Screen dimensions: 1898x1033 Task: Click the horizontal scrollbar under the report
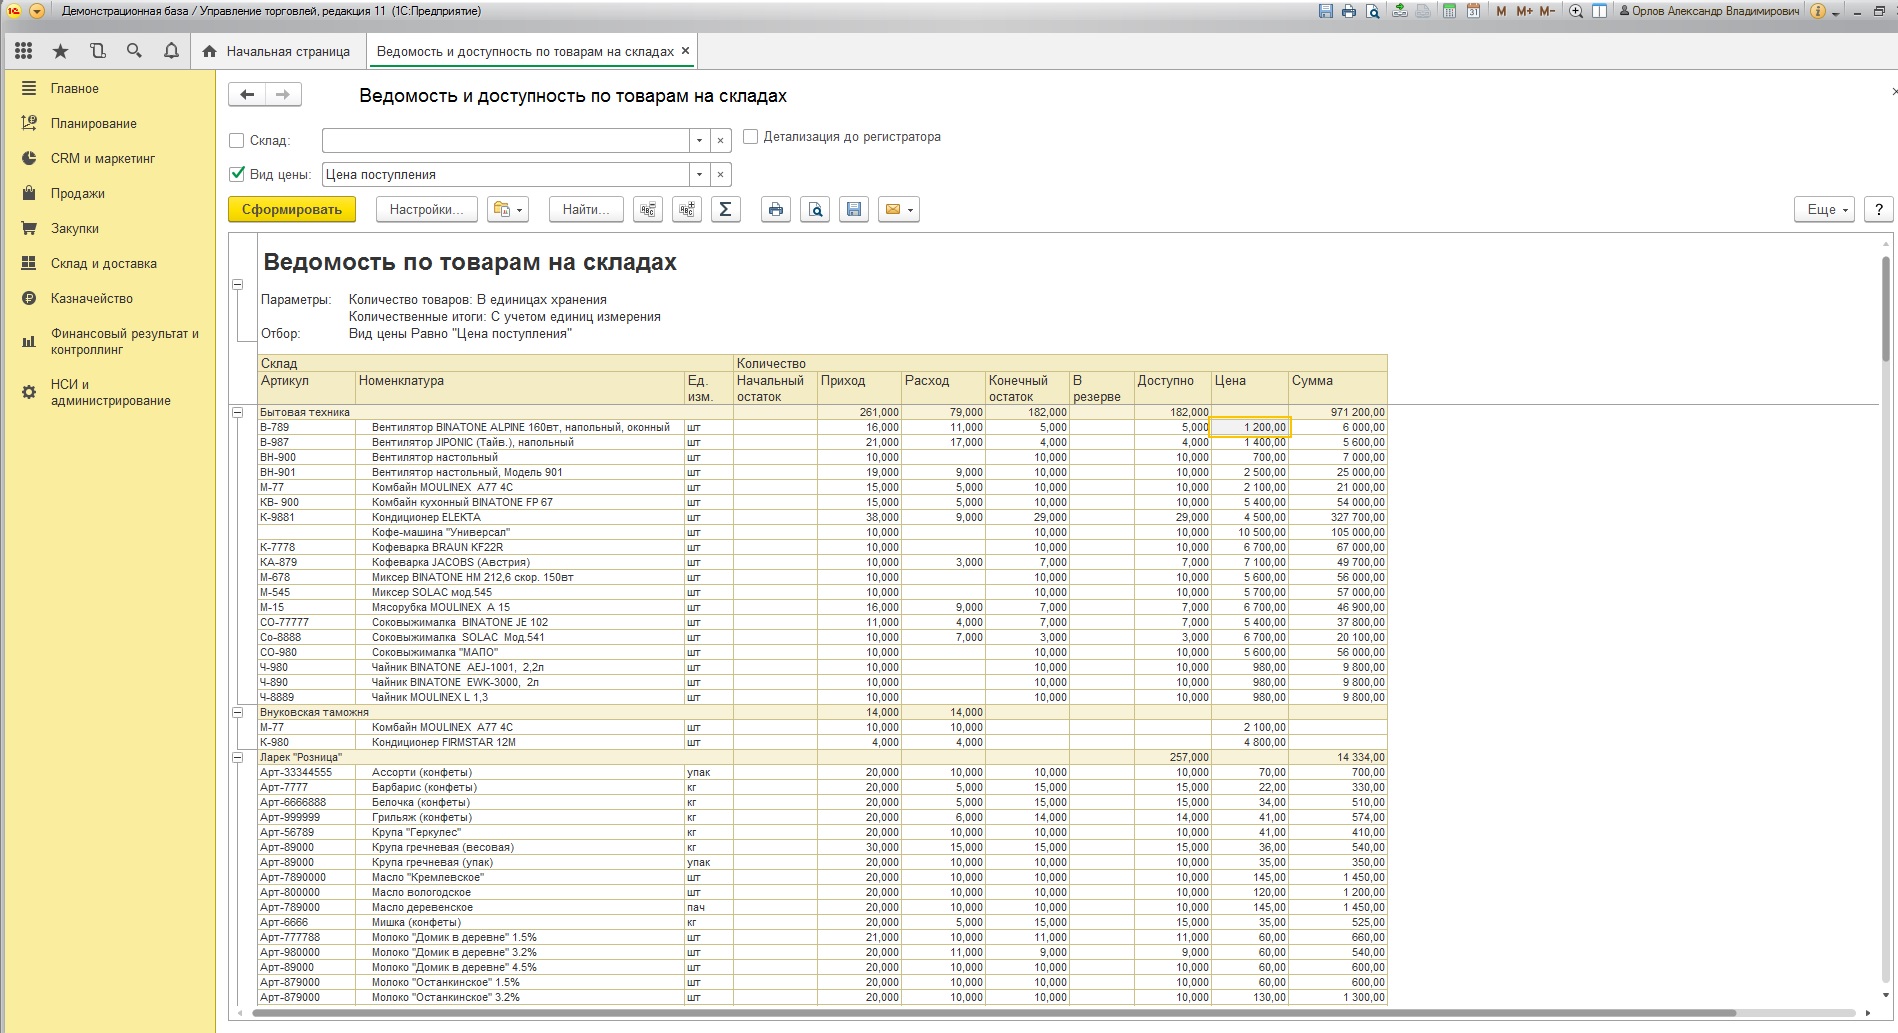[1000, 1013]
